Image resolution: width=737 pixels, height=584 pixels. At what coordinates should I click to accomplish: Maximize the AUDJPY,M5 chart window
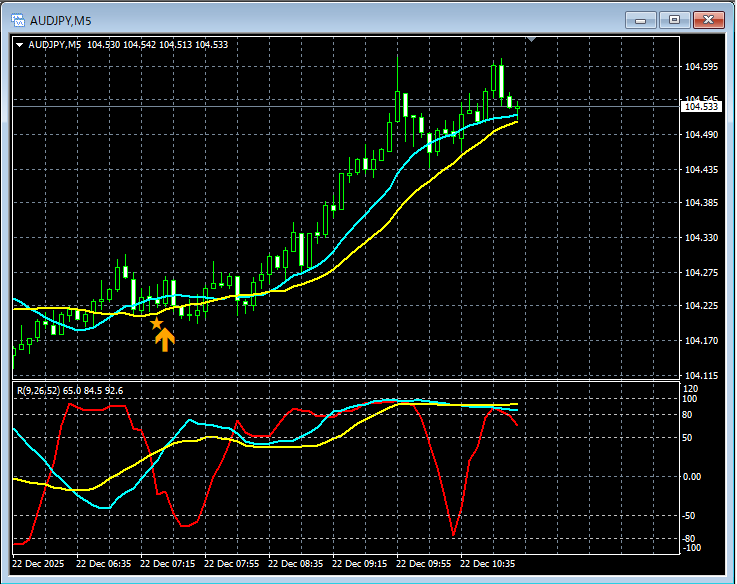pos(674,19)
